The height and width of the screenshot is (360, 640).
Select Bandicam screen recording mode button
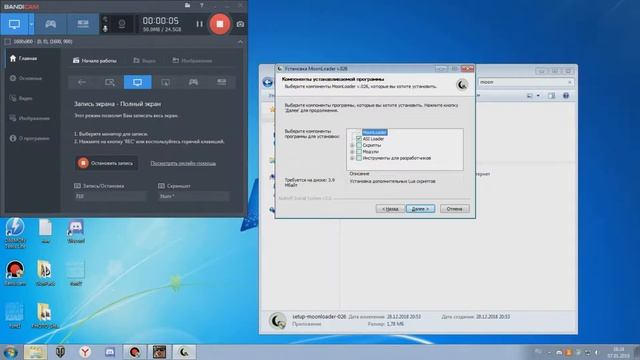[x=14, y=24]
